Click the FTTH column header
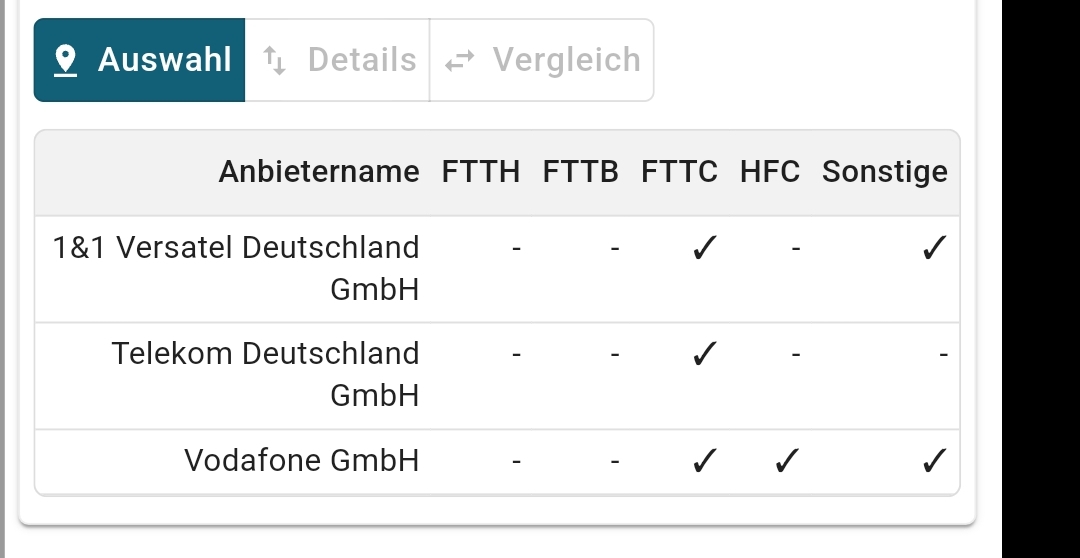This screenshot has width=1080, height=558. [x=481, y=172]
